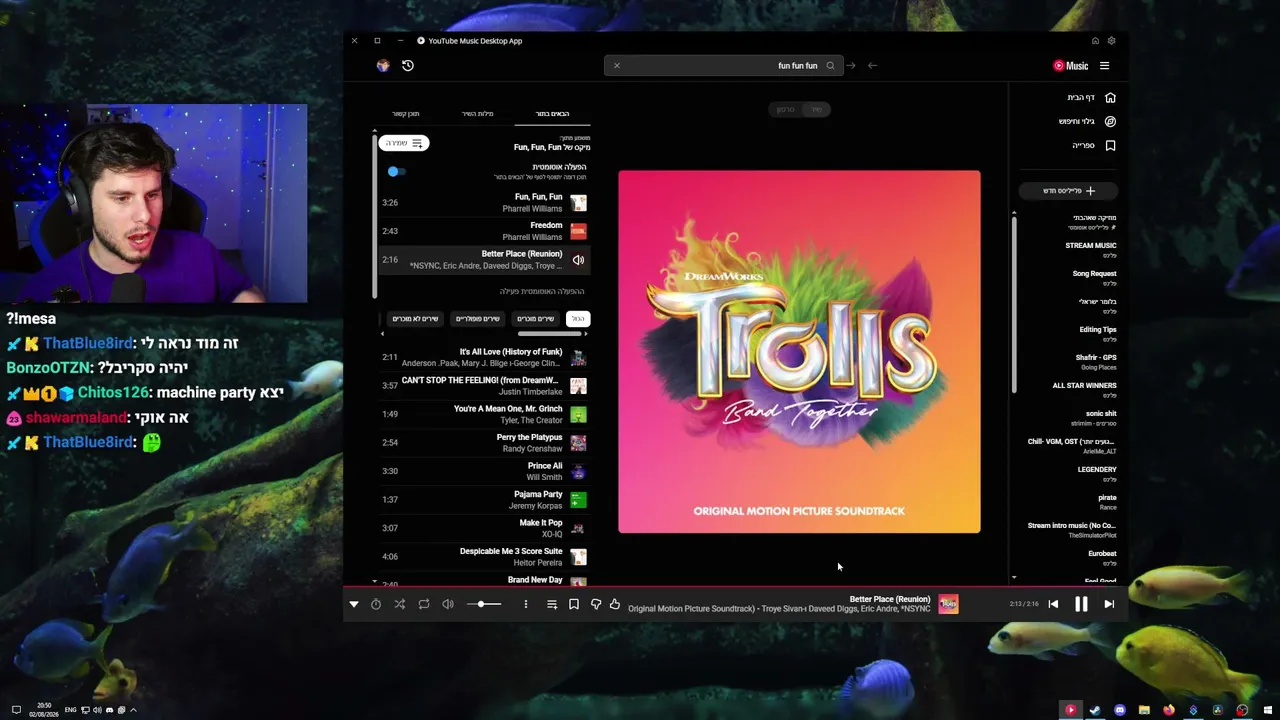
Task: Switch to the Related tab
Action: 406,114
